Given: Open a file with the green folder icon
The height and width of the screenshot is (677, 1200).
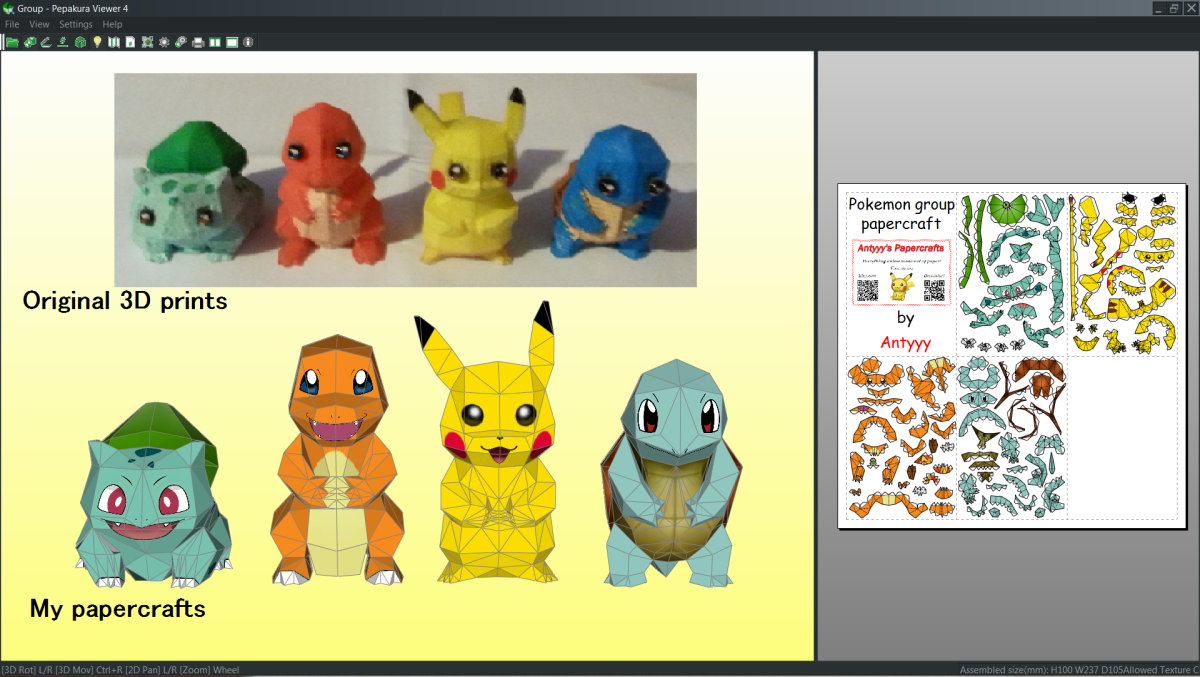Looking at the screenshot, I should [12, 42].
